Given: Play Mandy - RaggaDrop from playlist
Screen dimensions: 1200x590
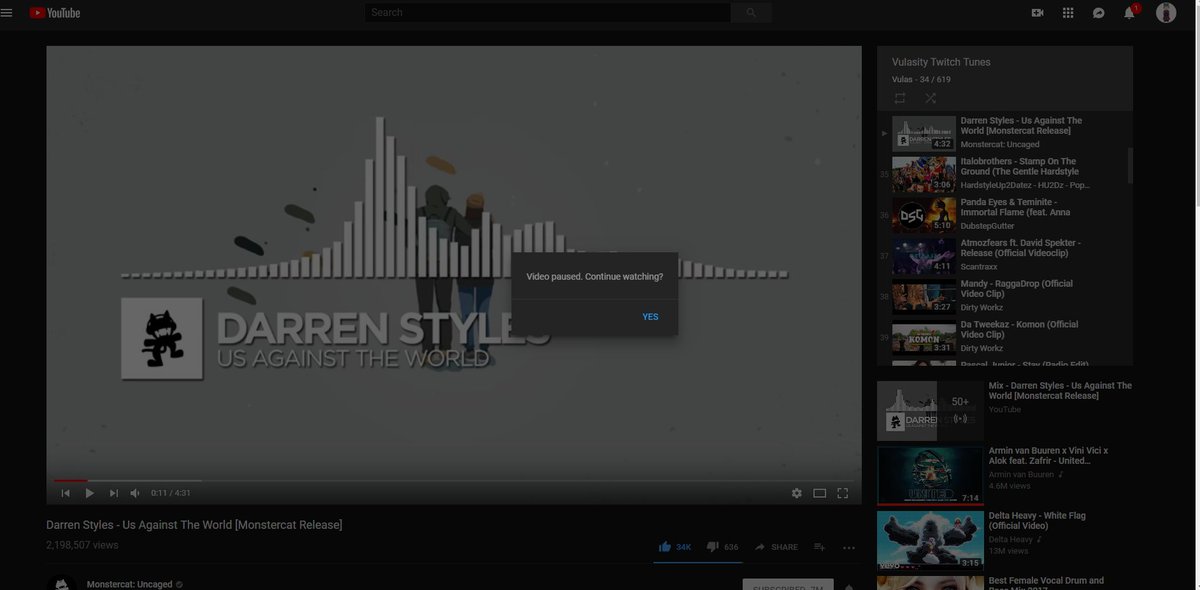Looking at the screenshot, I should pyautogui.click(x=1005, y=296).
